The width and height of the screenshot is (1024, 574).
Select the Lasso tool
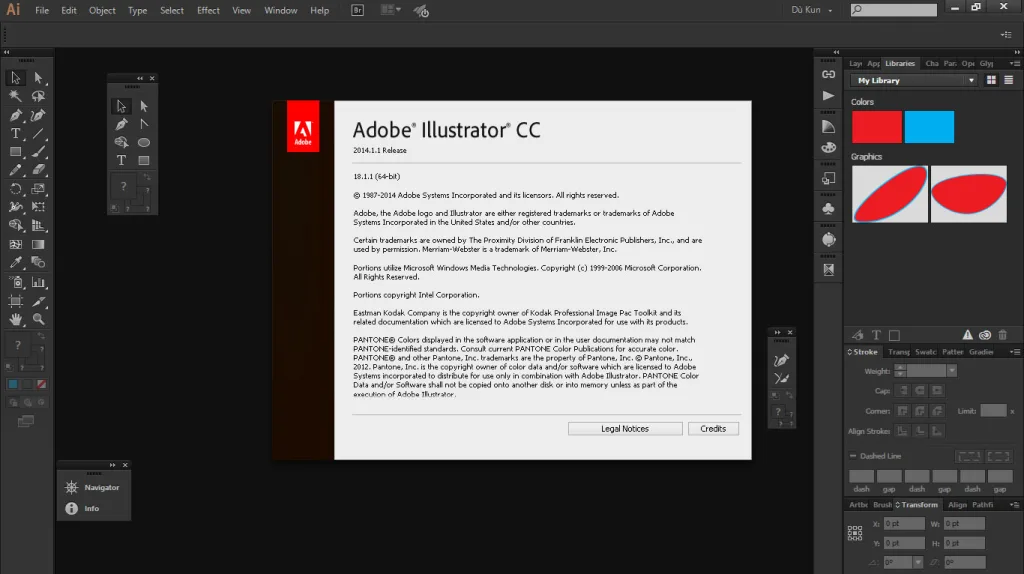[x=38, y=96]
